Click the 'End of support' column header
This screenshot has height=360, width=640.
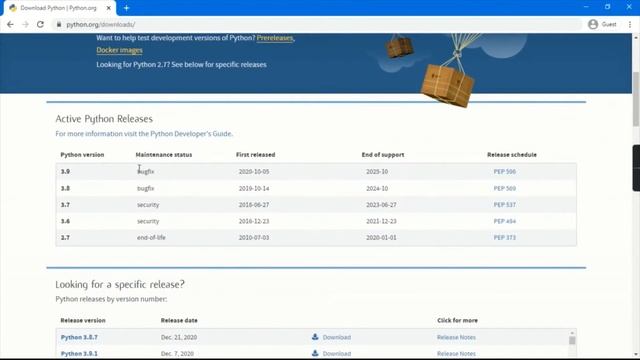click(x=383, y=155)
